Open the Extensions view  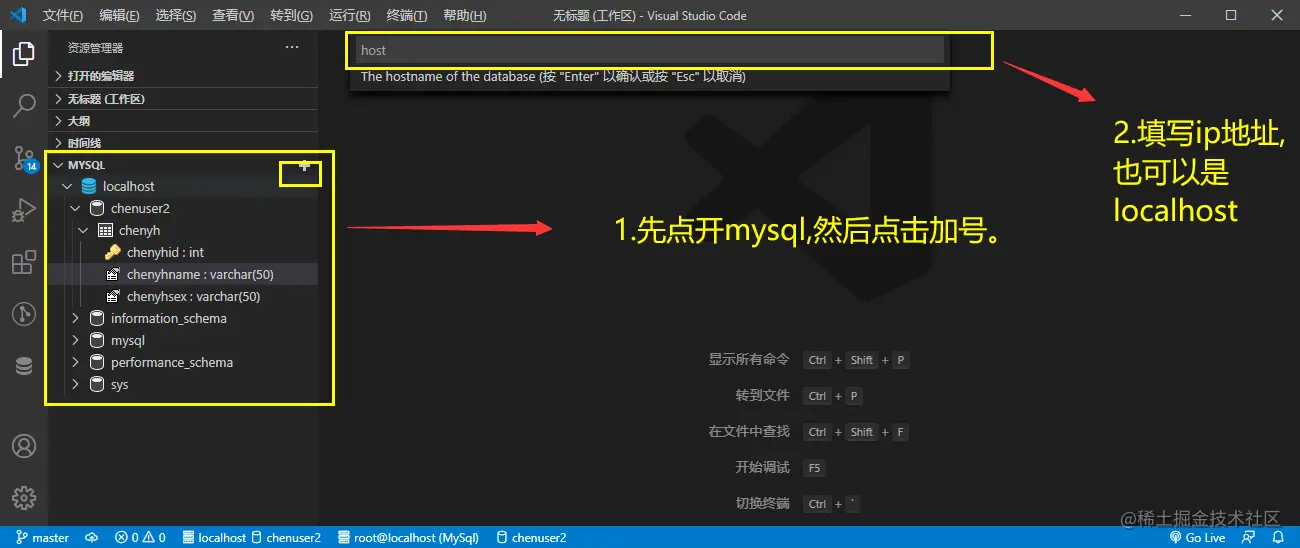24,263
